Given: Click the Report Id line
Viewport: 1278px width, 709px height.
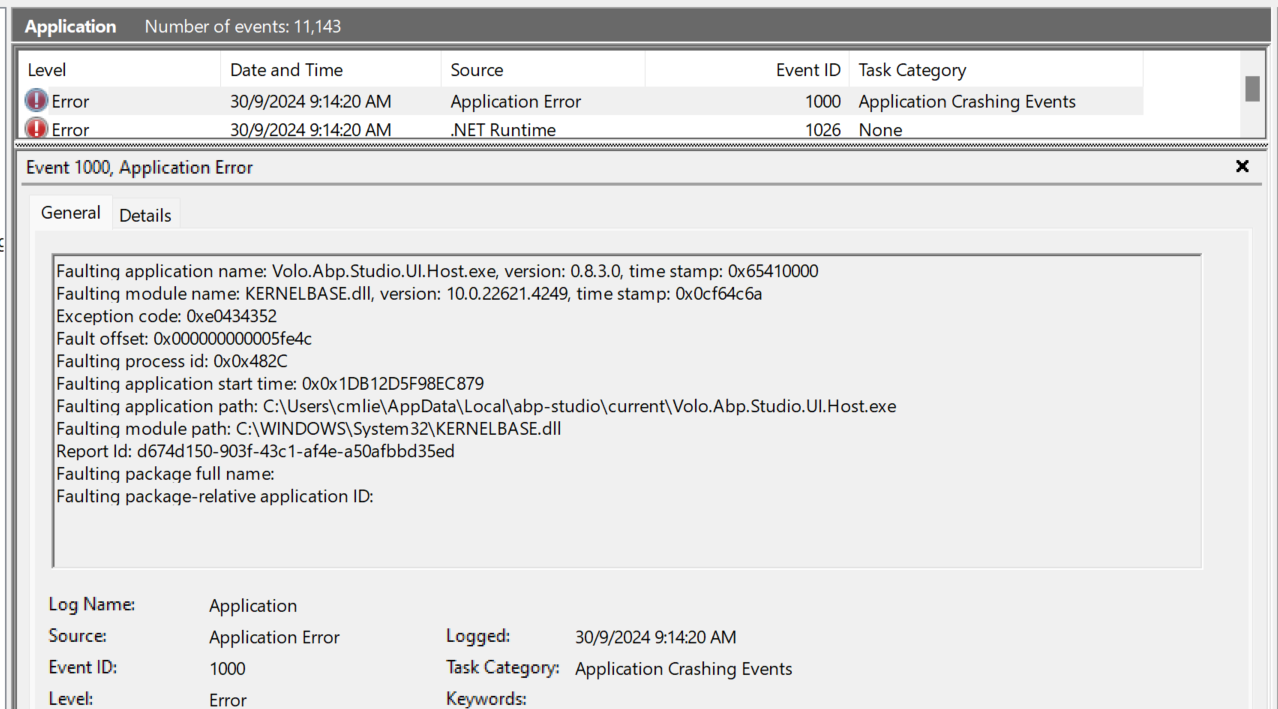Looking at the screenshot, I should click(255, 451).
